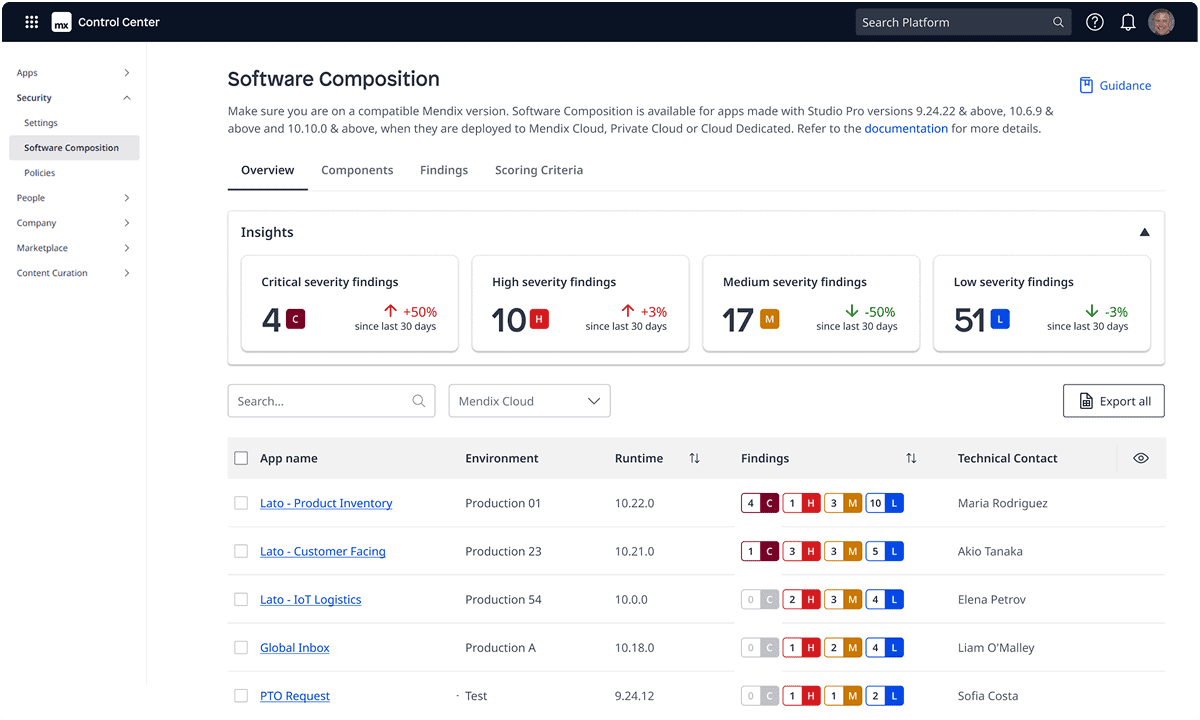The image size is (1200, 720).
Task: Open the user profile avatar
Action: click(x=1161, y=22)
